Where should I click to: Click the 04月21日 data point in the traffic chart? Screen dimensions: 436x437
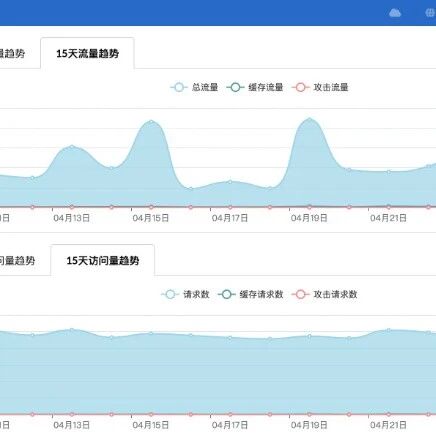[389, 172]
